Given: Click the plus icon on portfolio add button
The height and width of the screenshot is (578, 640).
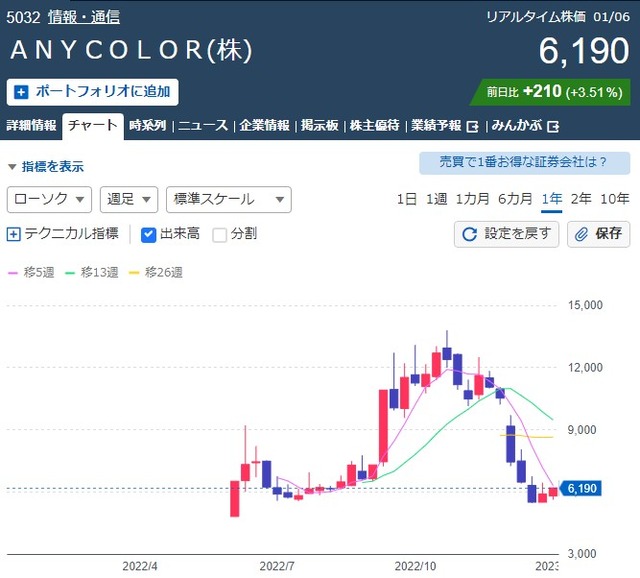Looking at the screenshot, I should pyautogui.click(x=21, y=92).
